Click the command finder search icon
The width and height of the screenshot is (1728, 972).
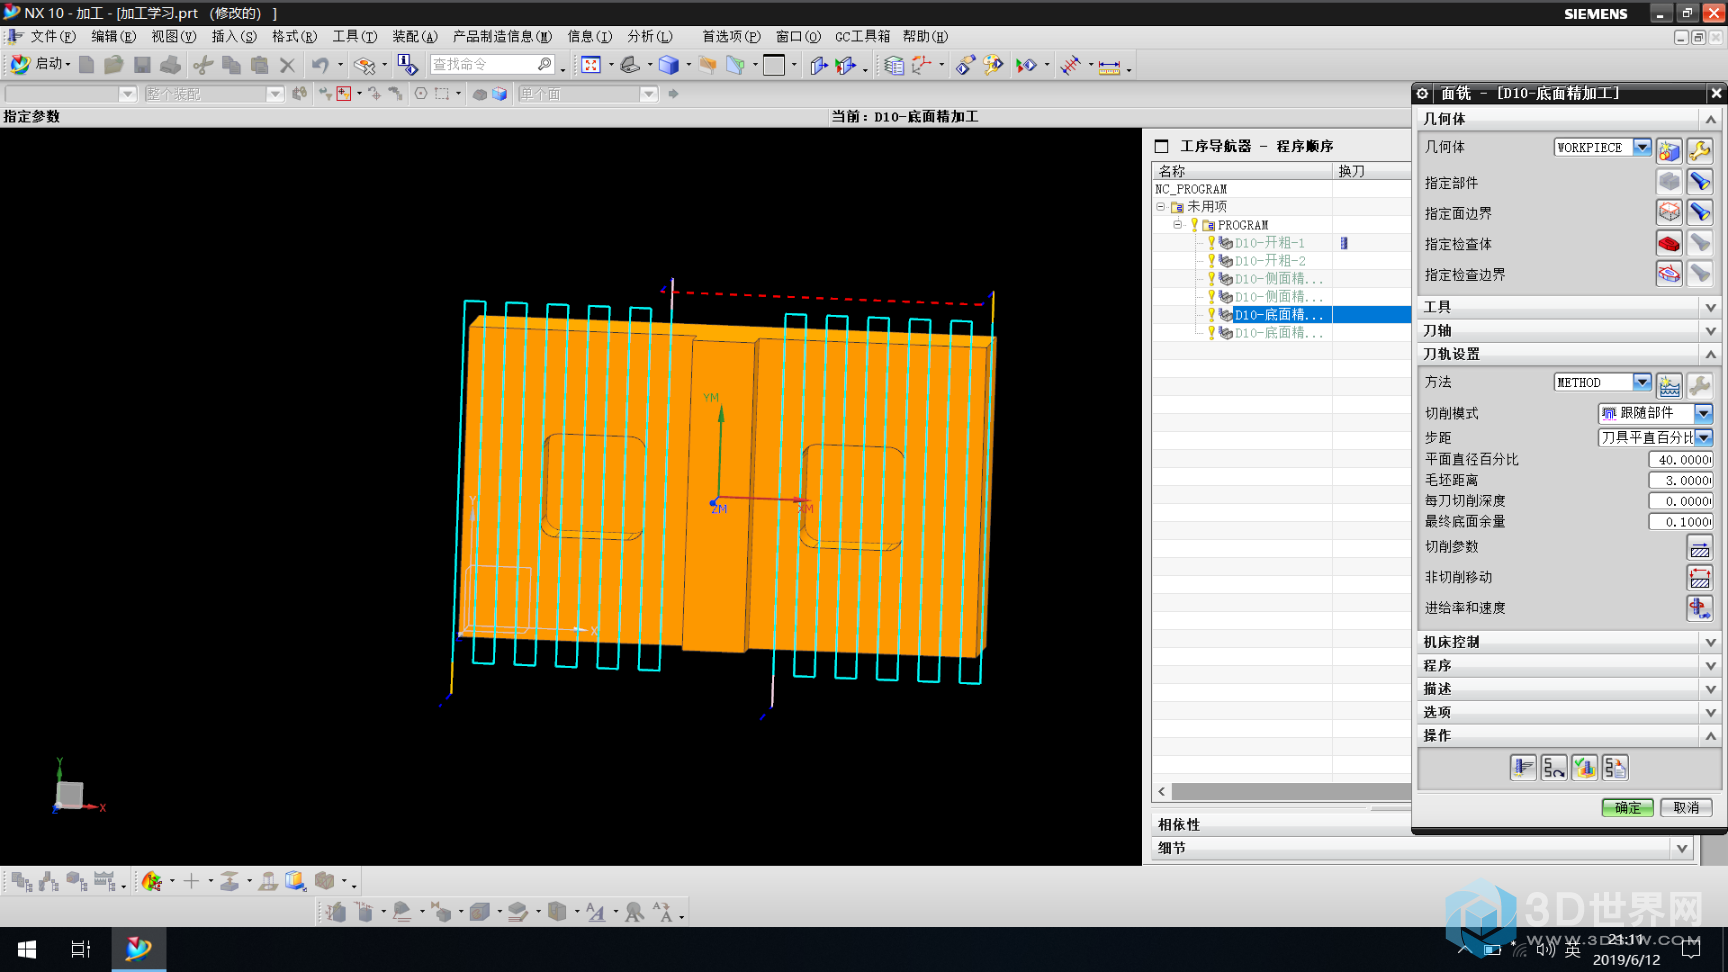[x=545, y=64]
